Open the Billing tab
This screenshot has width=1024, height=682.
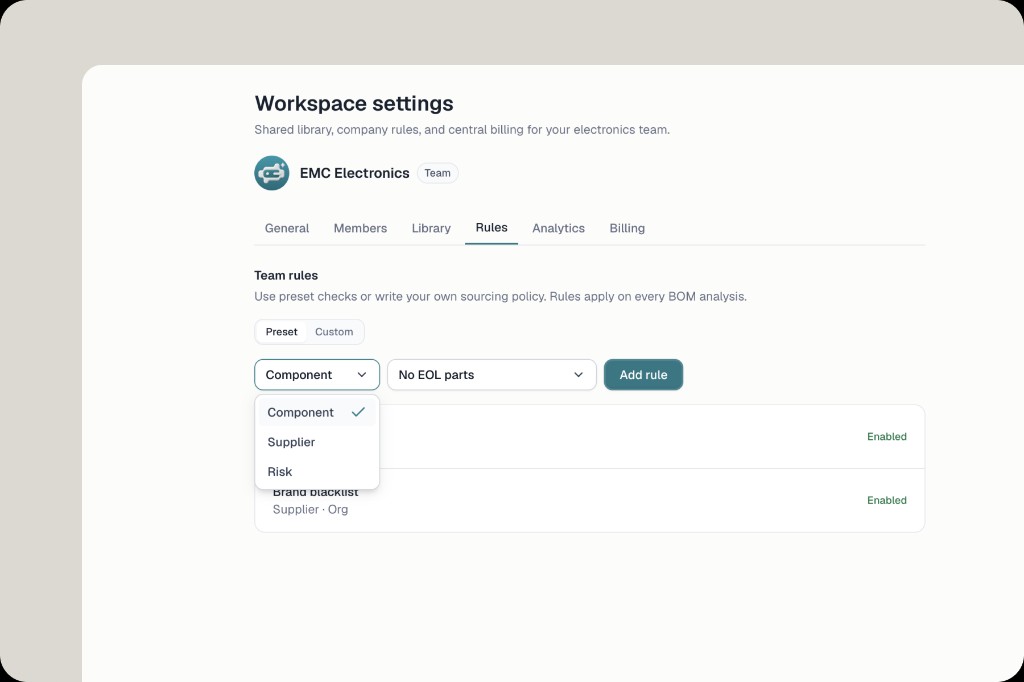click(627, 228)
